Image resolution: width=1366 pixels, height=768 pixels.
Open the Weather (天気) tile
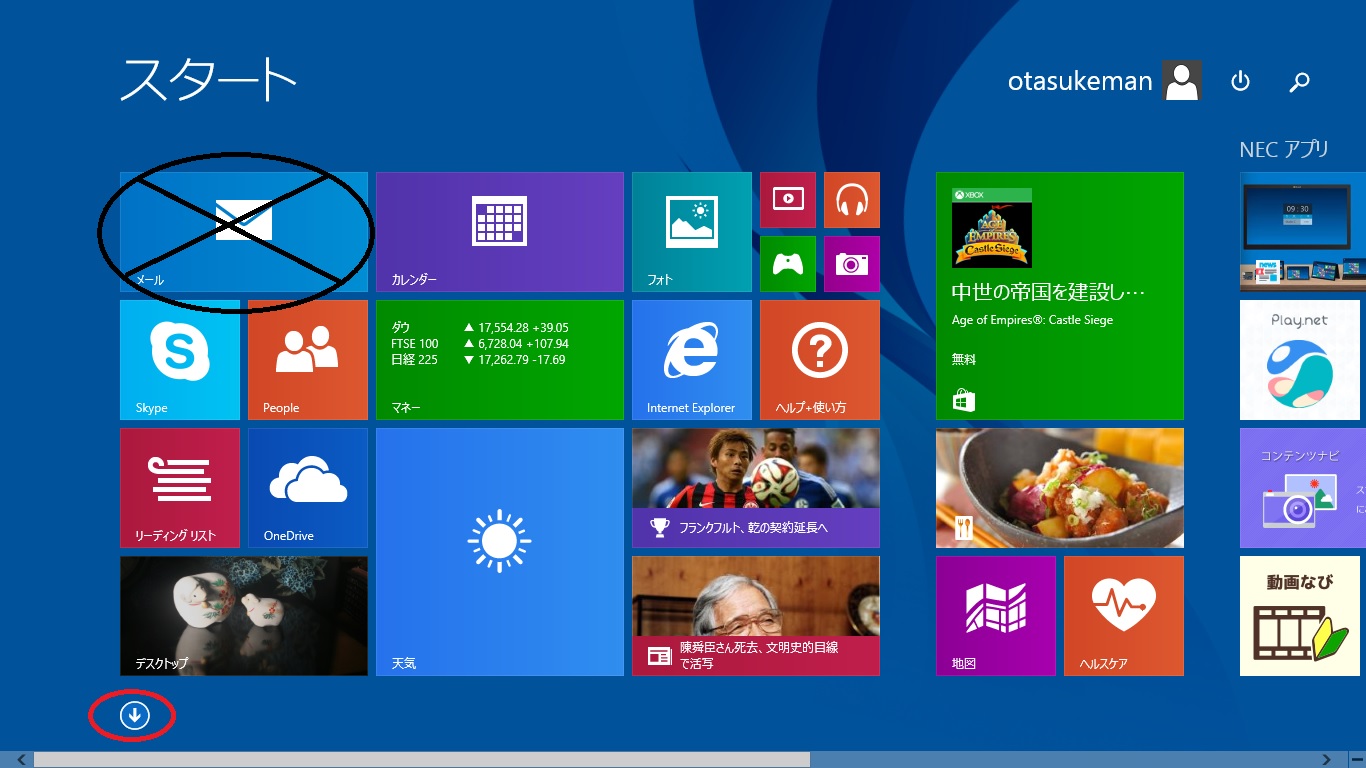(x=500, y=552)
